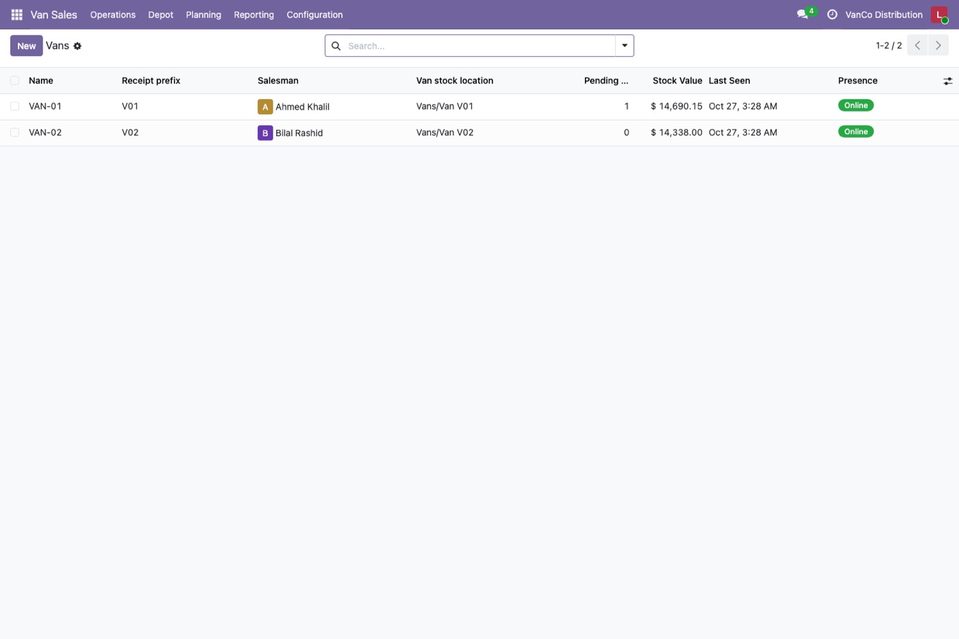Click the $ 14,690.15 stock value
Image resolution: width=959 pixels, height=639 pixels.
[x=676, y=106]
